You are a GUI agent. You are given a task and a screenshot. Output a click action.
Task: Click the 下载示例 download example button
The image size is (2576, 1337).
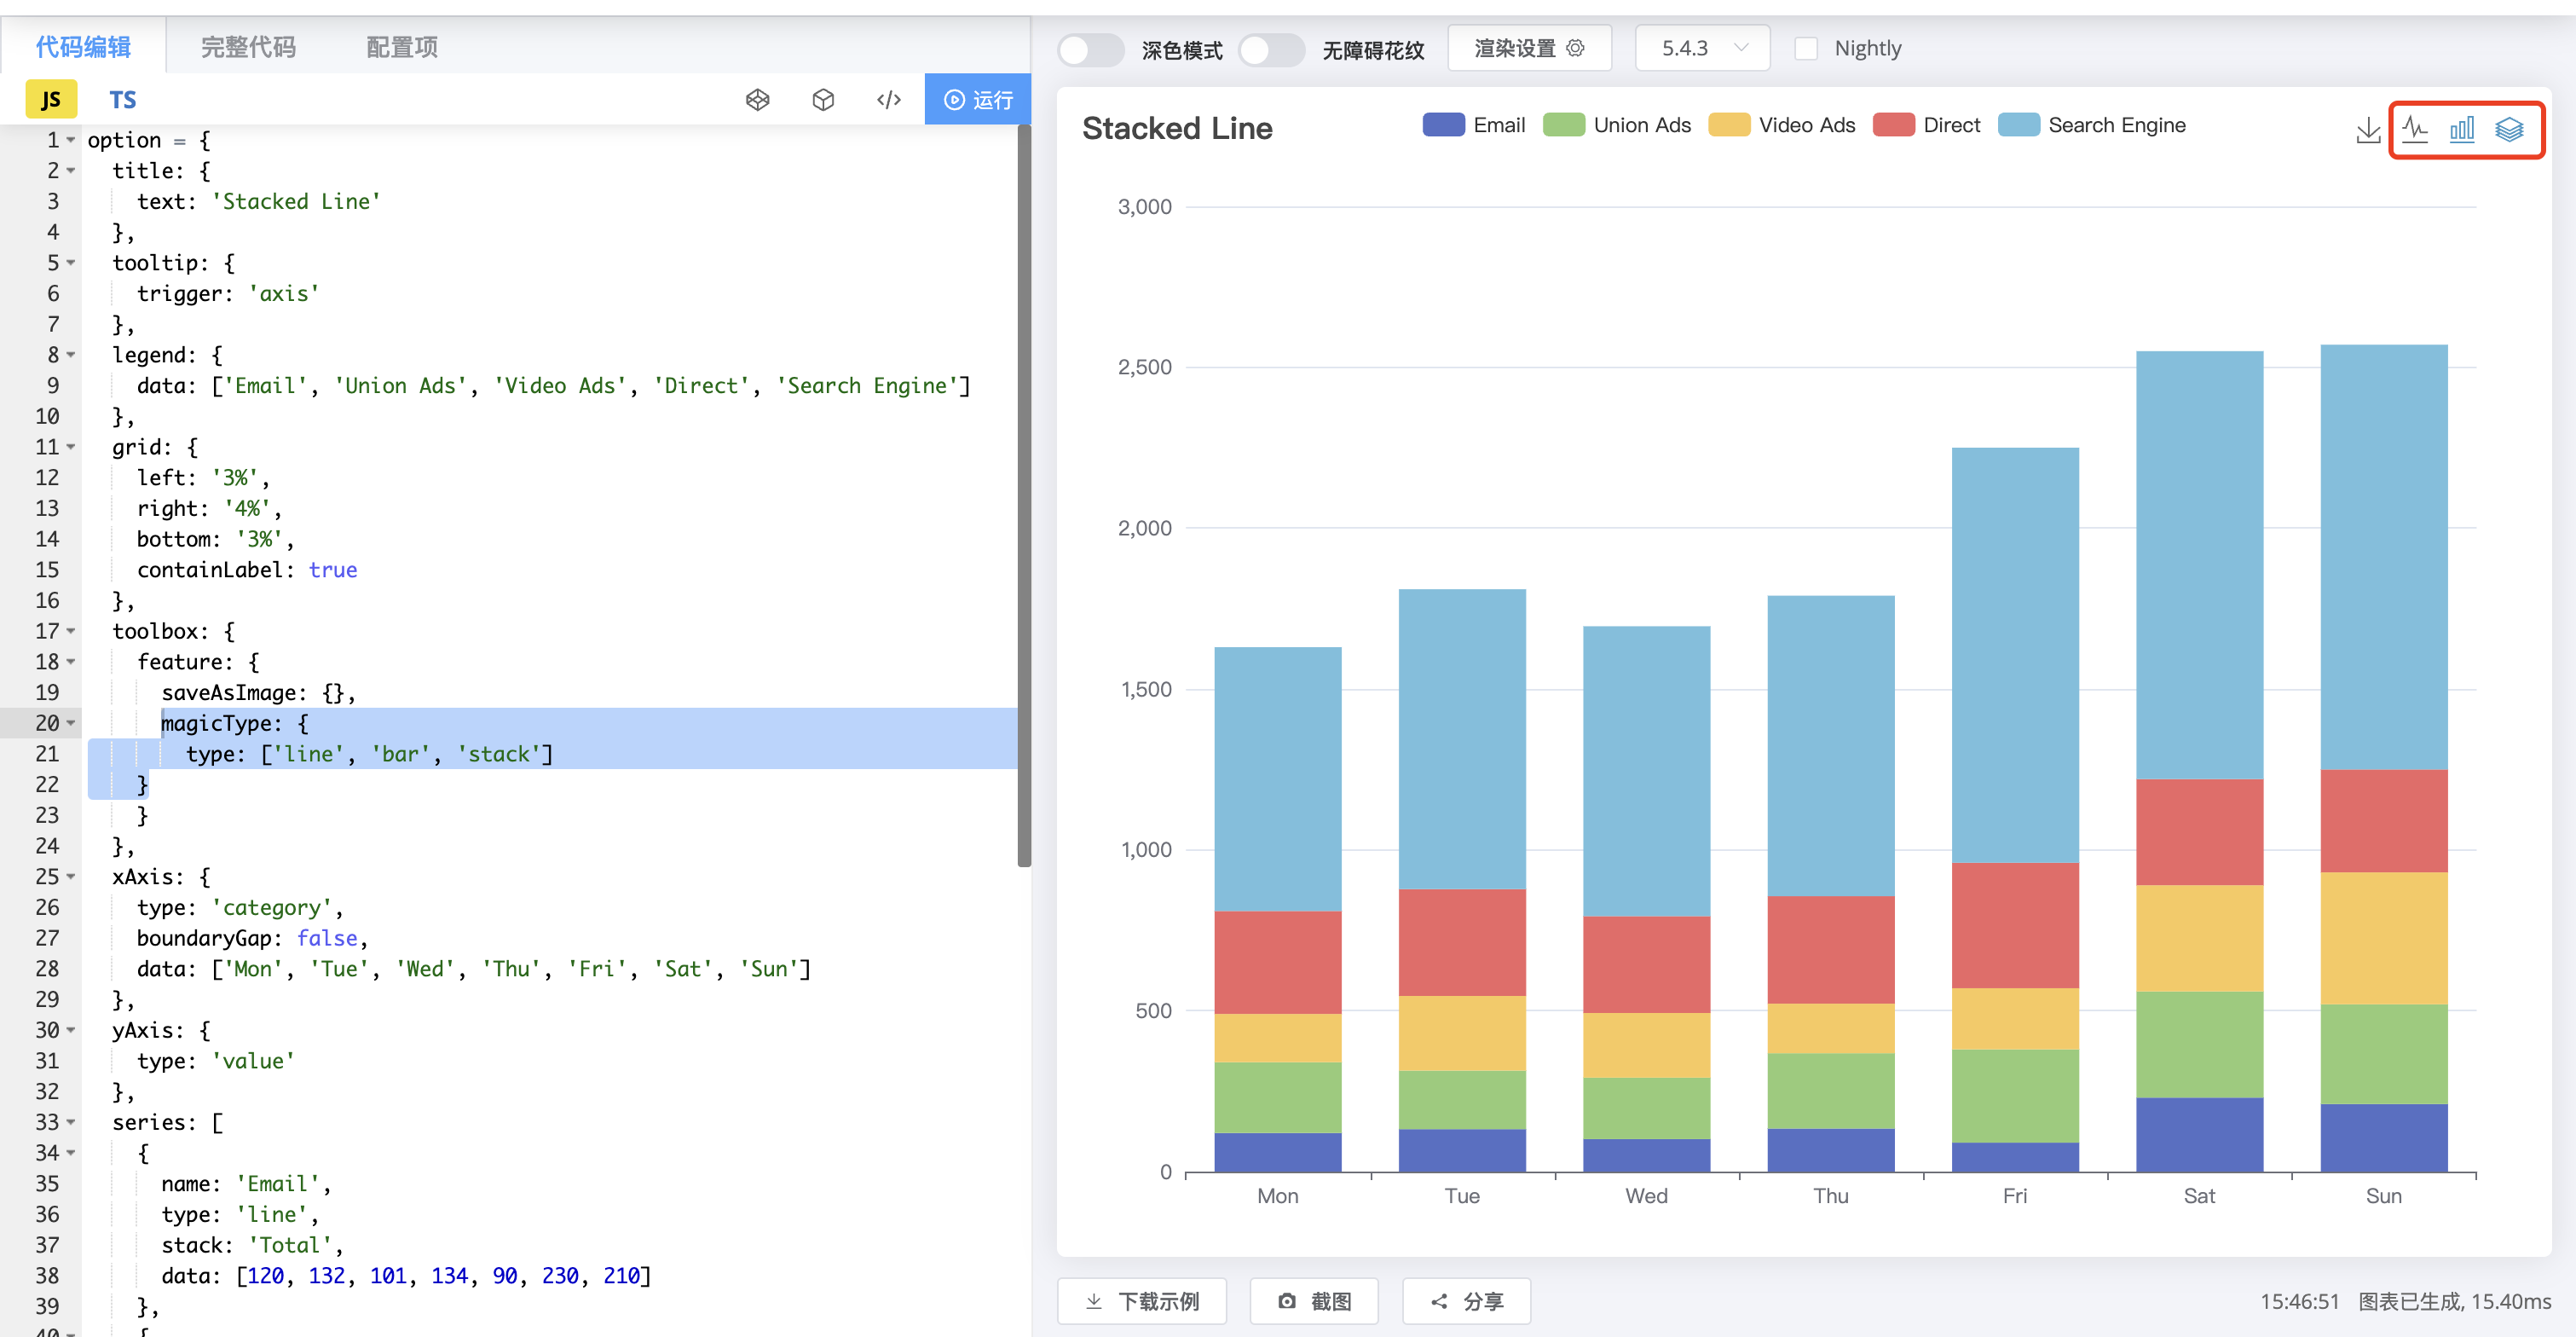coord(1141,1301)
